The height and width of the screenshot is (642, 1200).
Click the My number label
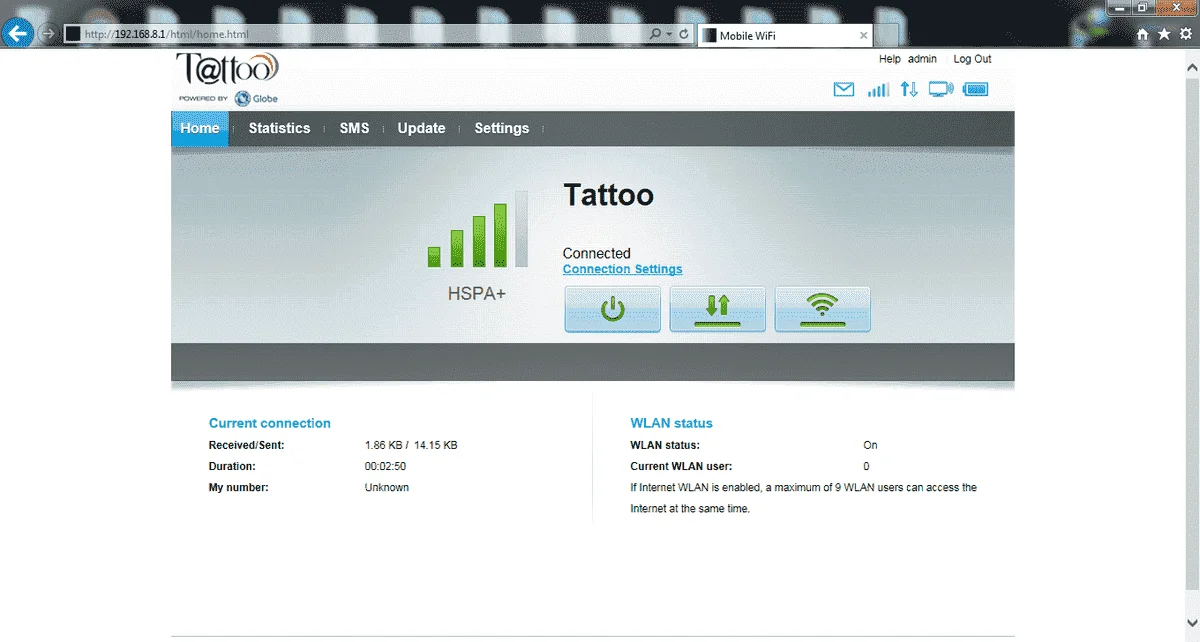point(239,488)
